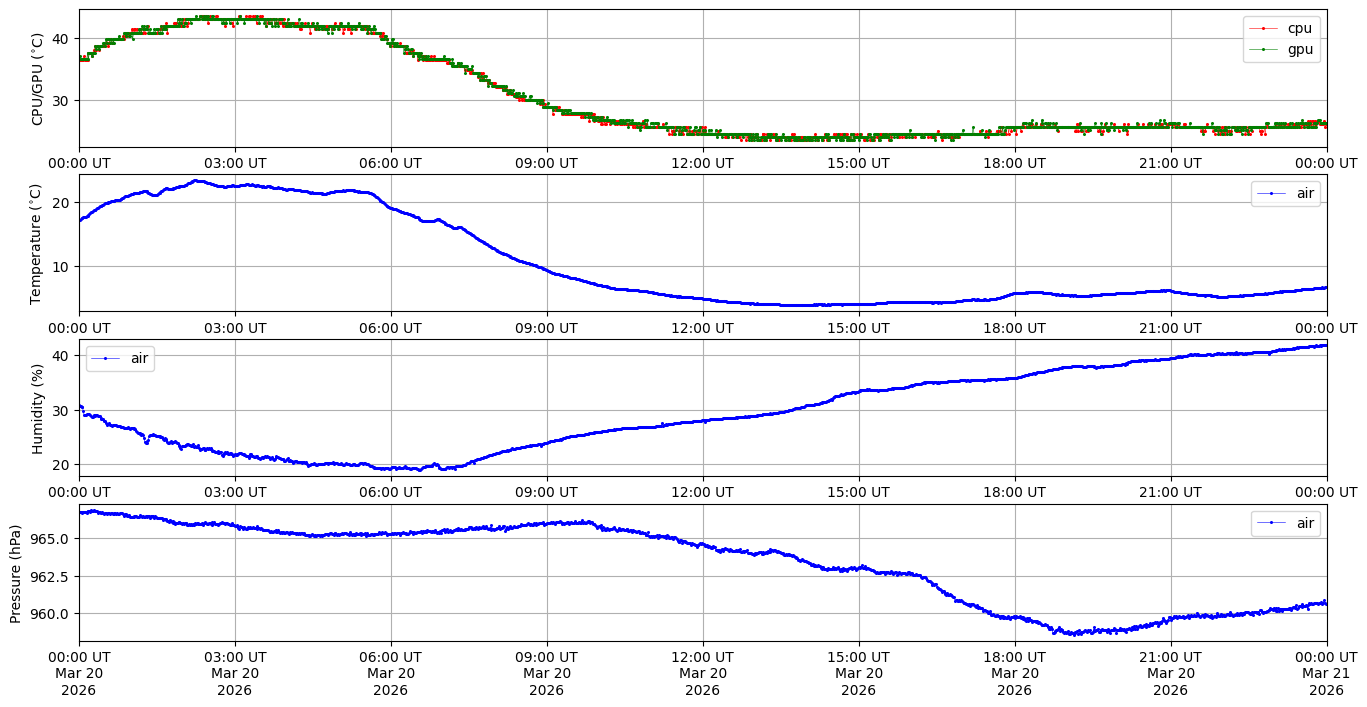Image resolution: width=1367 pixels, height=707 pixels.
Task: Click the Pressure (hPa) y-axis label
Action: (16, 573)
